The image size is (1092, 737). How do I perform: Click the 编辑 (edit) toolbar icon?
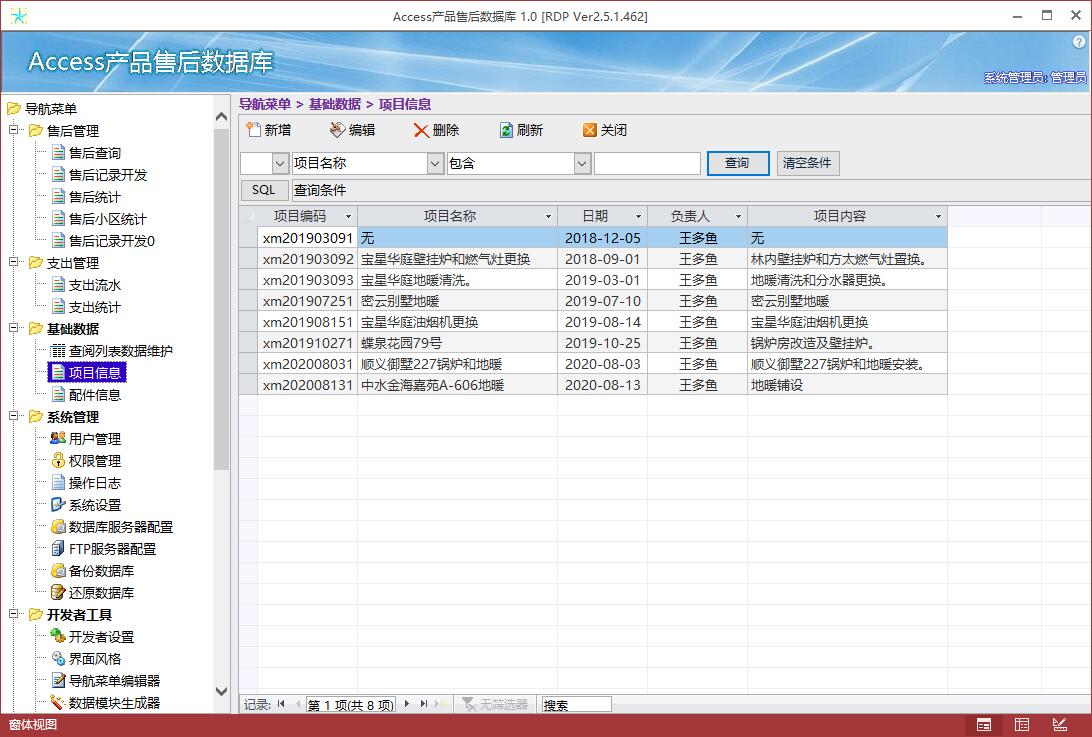(338, 130)
